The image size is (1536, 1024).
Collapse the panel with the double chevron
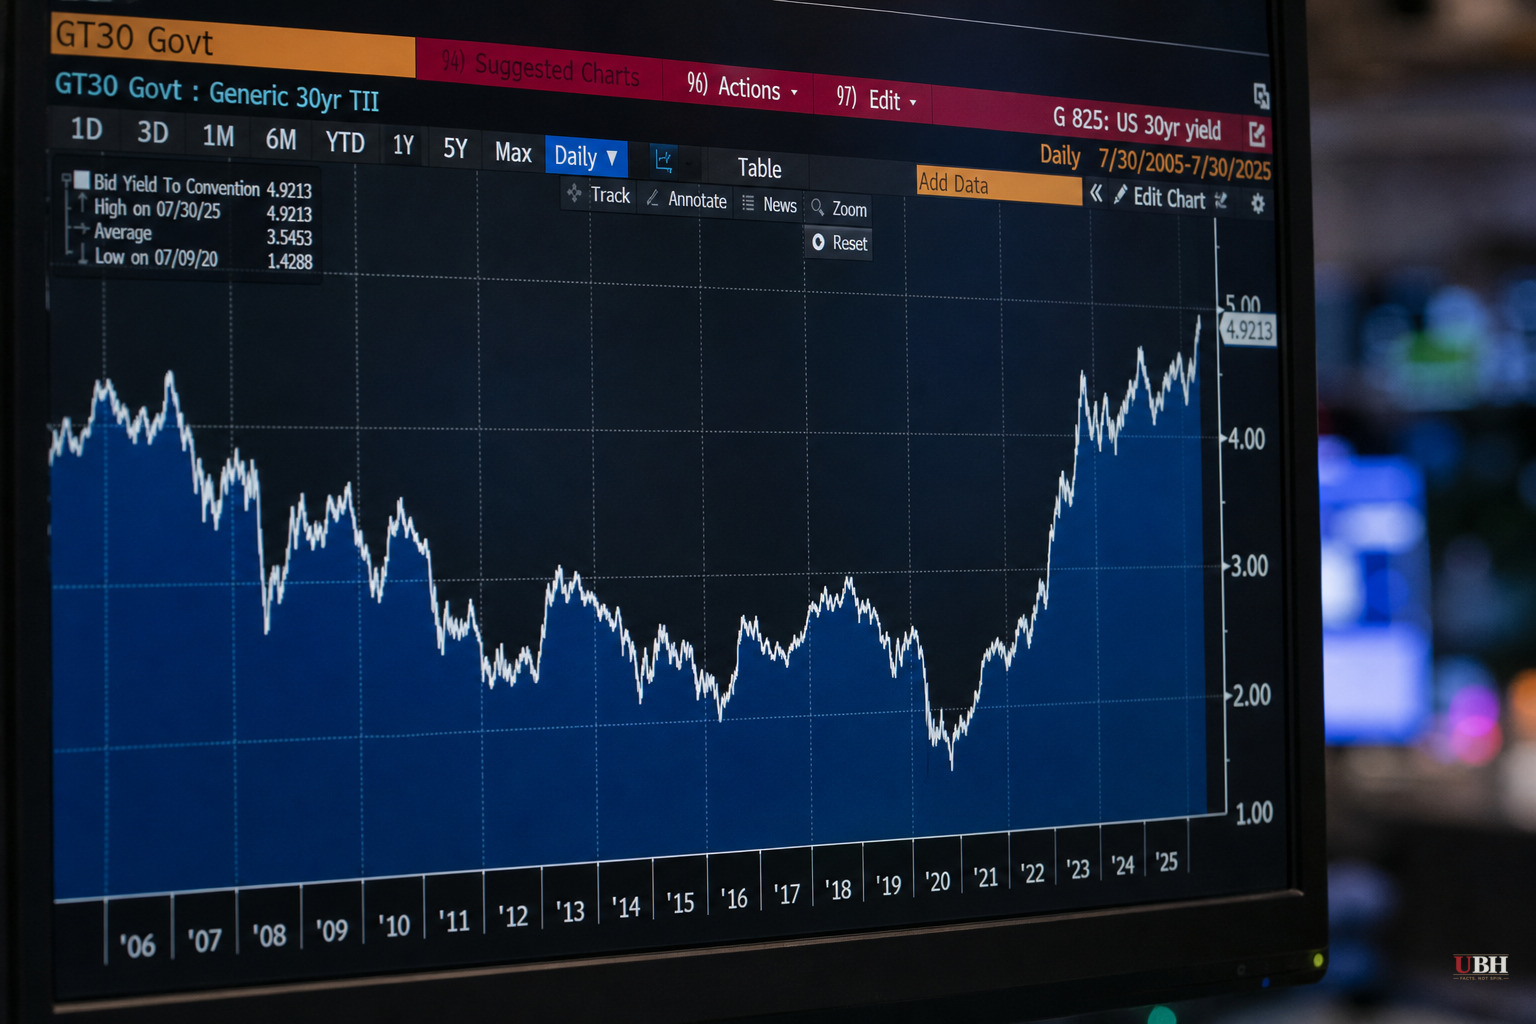point(1096,194)
